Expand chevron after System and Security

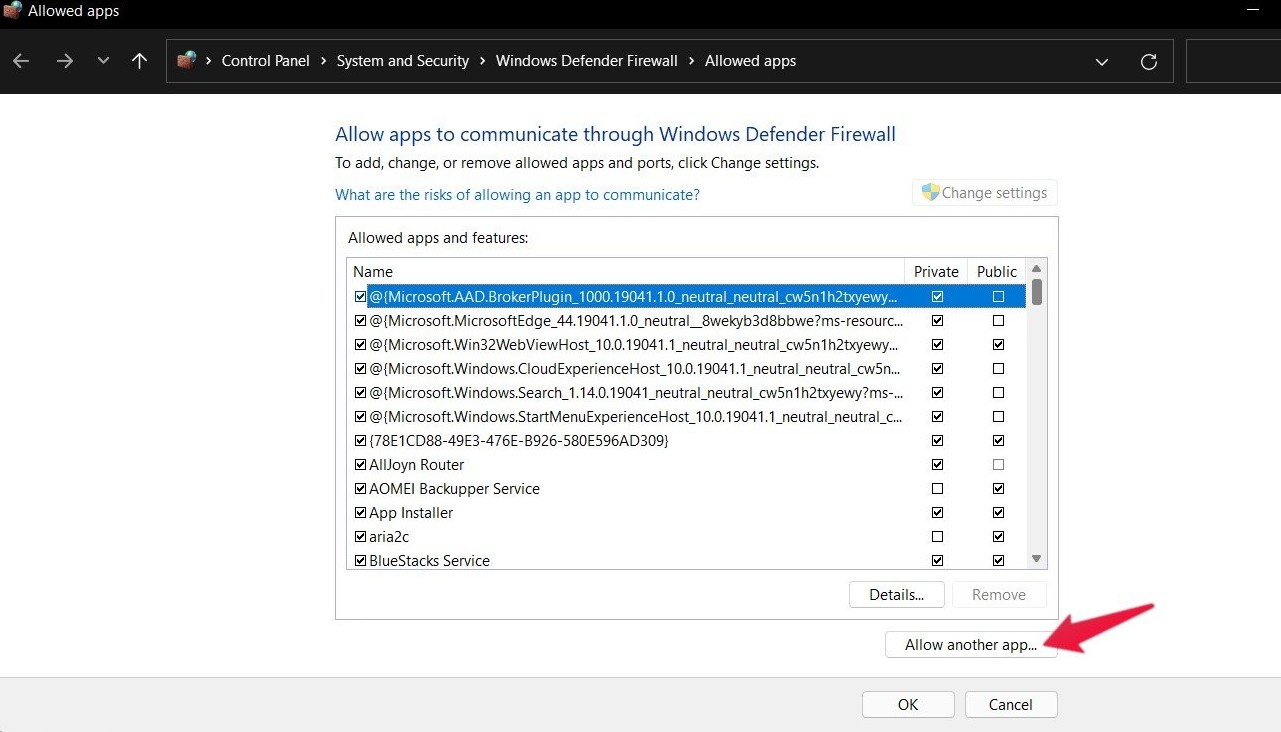coord(482,61)
